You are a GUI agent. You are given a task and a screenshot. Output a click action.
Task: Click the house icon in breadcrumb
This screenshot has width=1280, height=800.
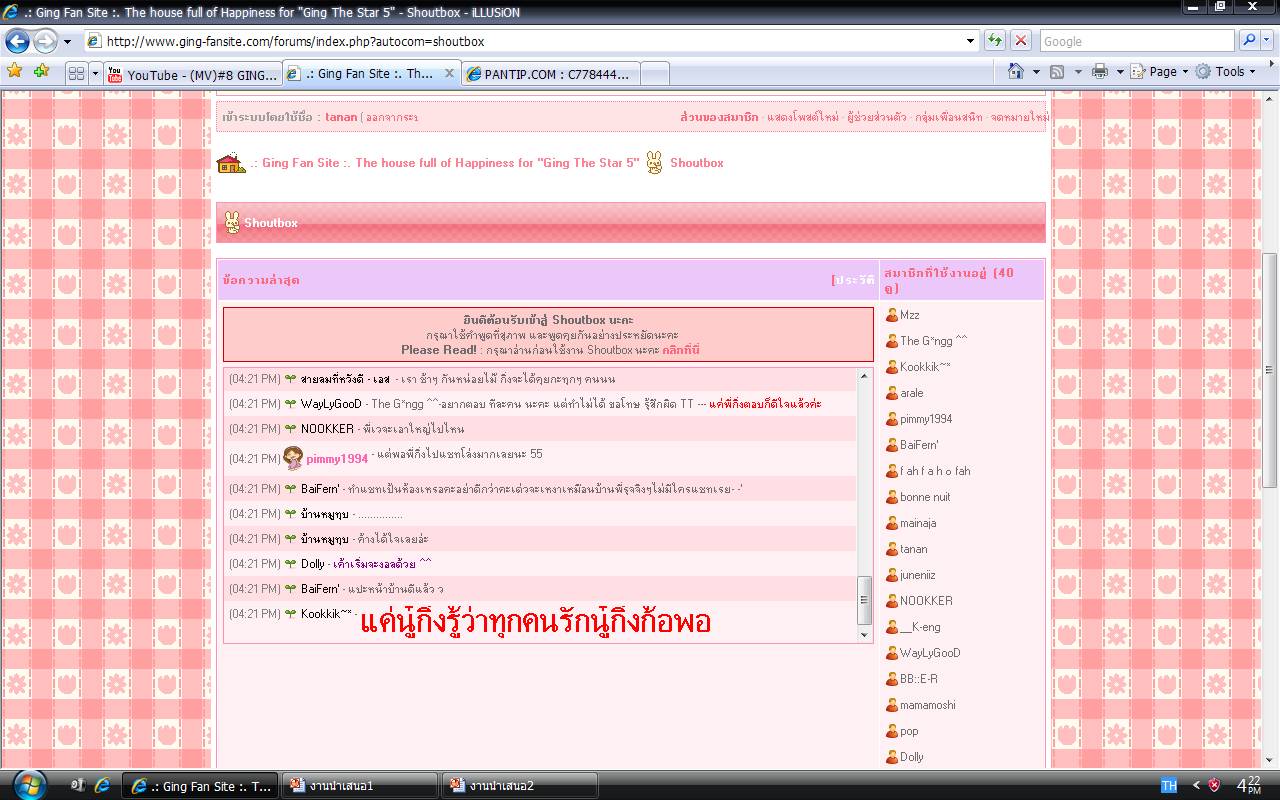231,163
